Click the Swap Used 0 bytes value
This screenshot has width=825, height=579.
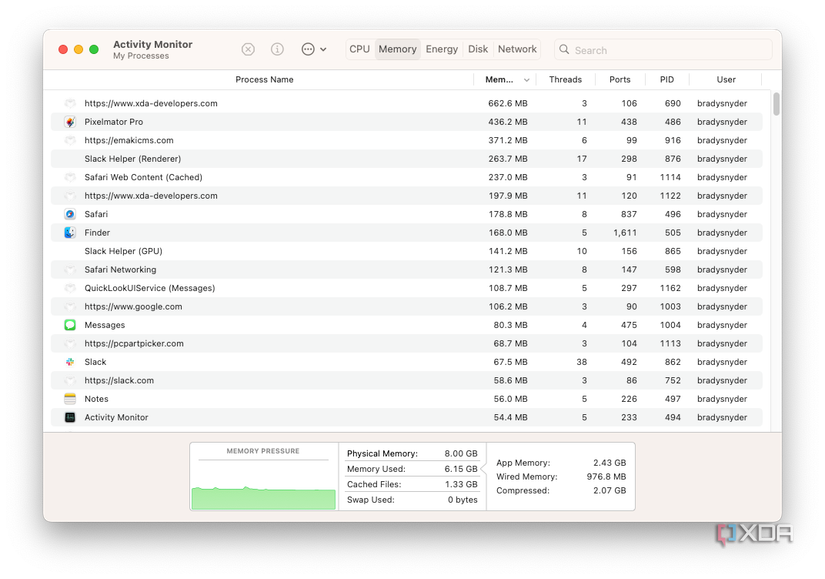tap(462, 500)
